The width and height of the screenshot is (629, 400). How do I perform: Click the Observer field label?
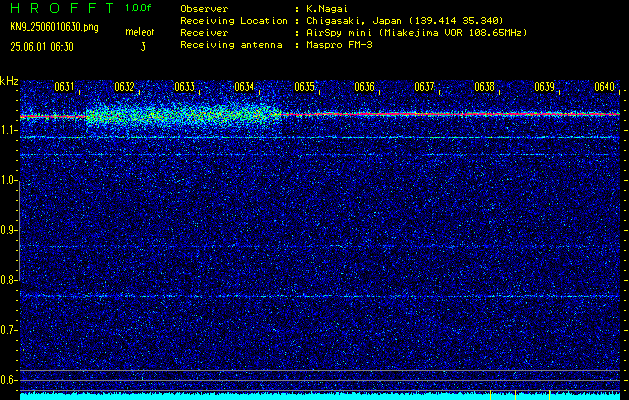tap(204, 9)
